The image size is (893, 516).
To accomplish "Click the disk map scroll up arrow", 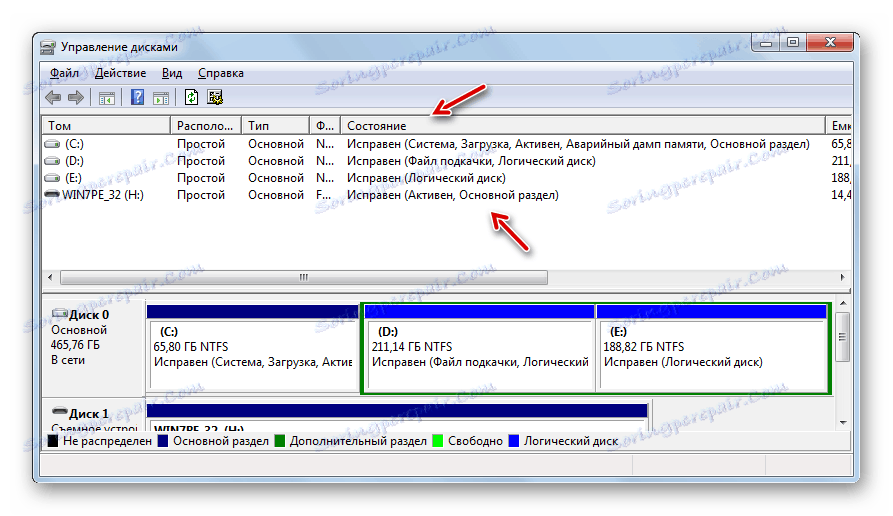I will 843,304.
